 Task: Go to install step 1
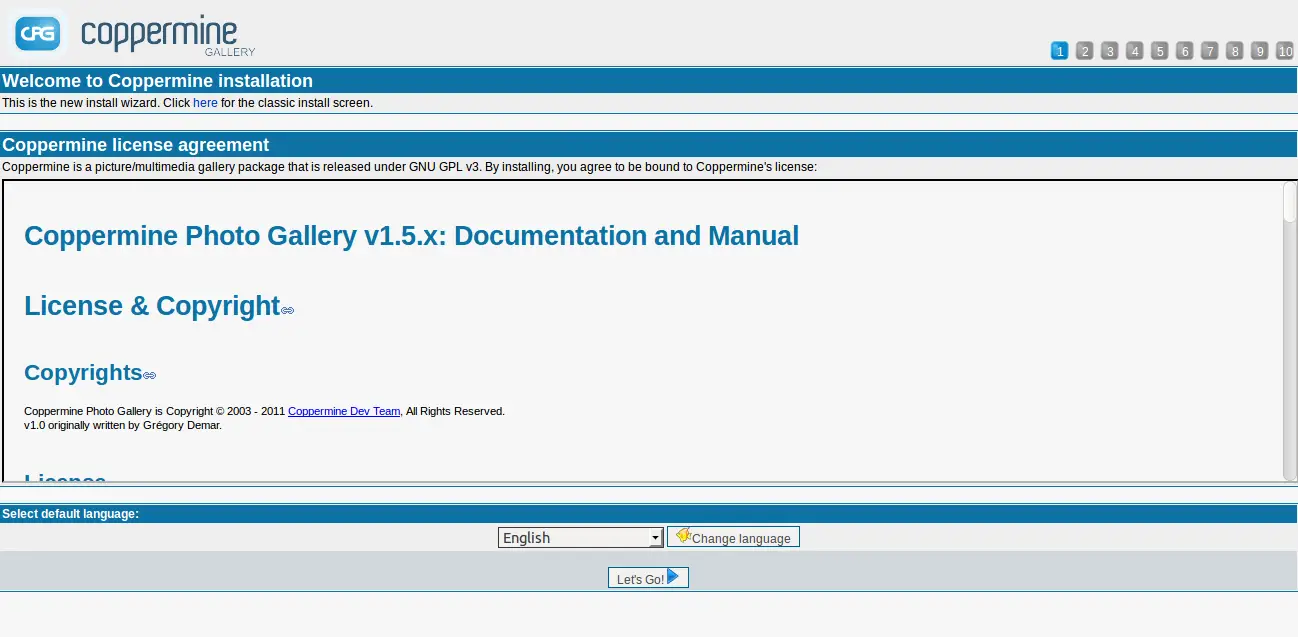1059,51
